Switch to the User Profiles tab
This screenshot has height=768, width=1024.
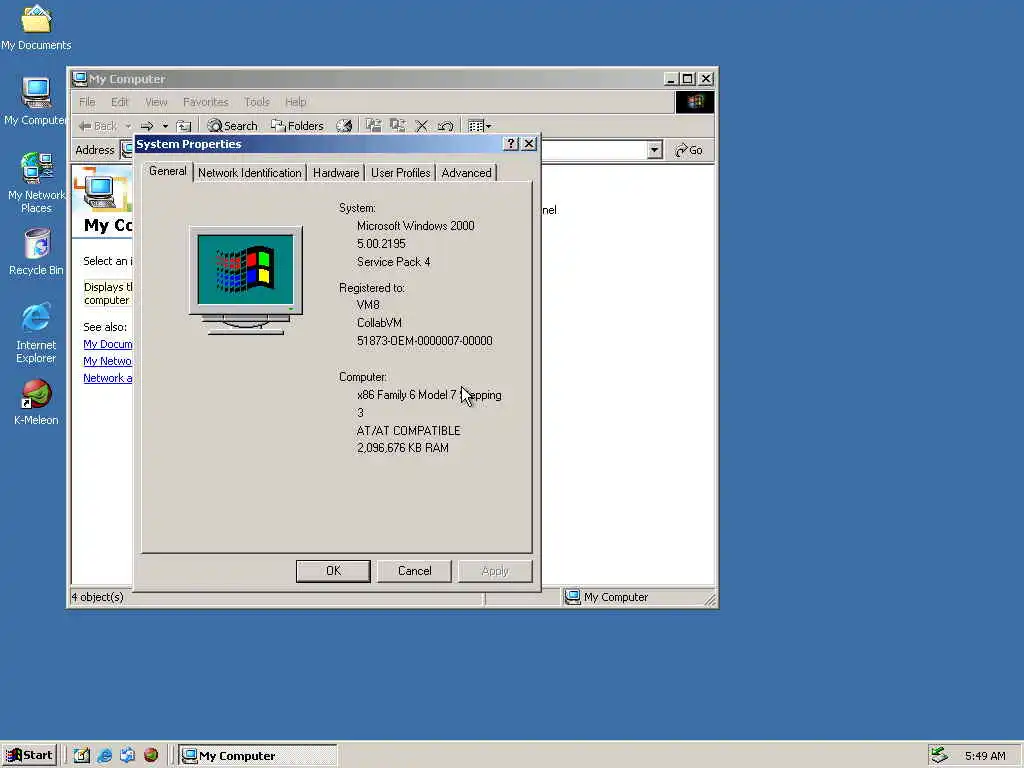400,173
